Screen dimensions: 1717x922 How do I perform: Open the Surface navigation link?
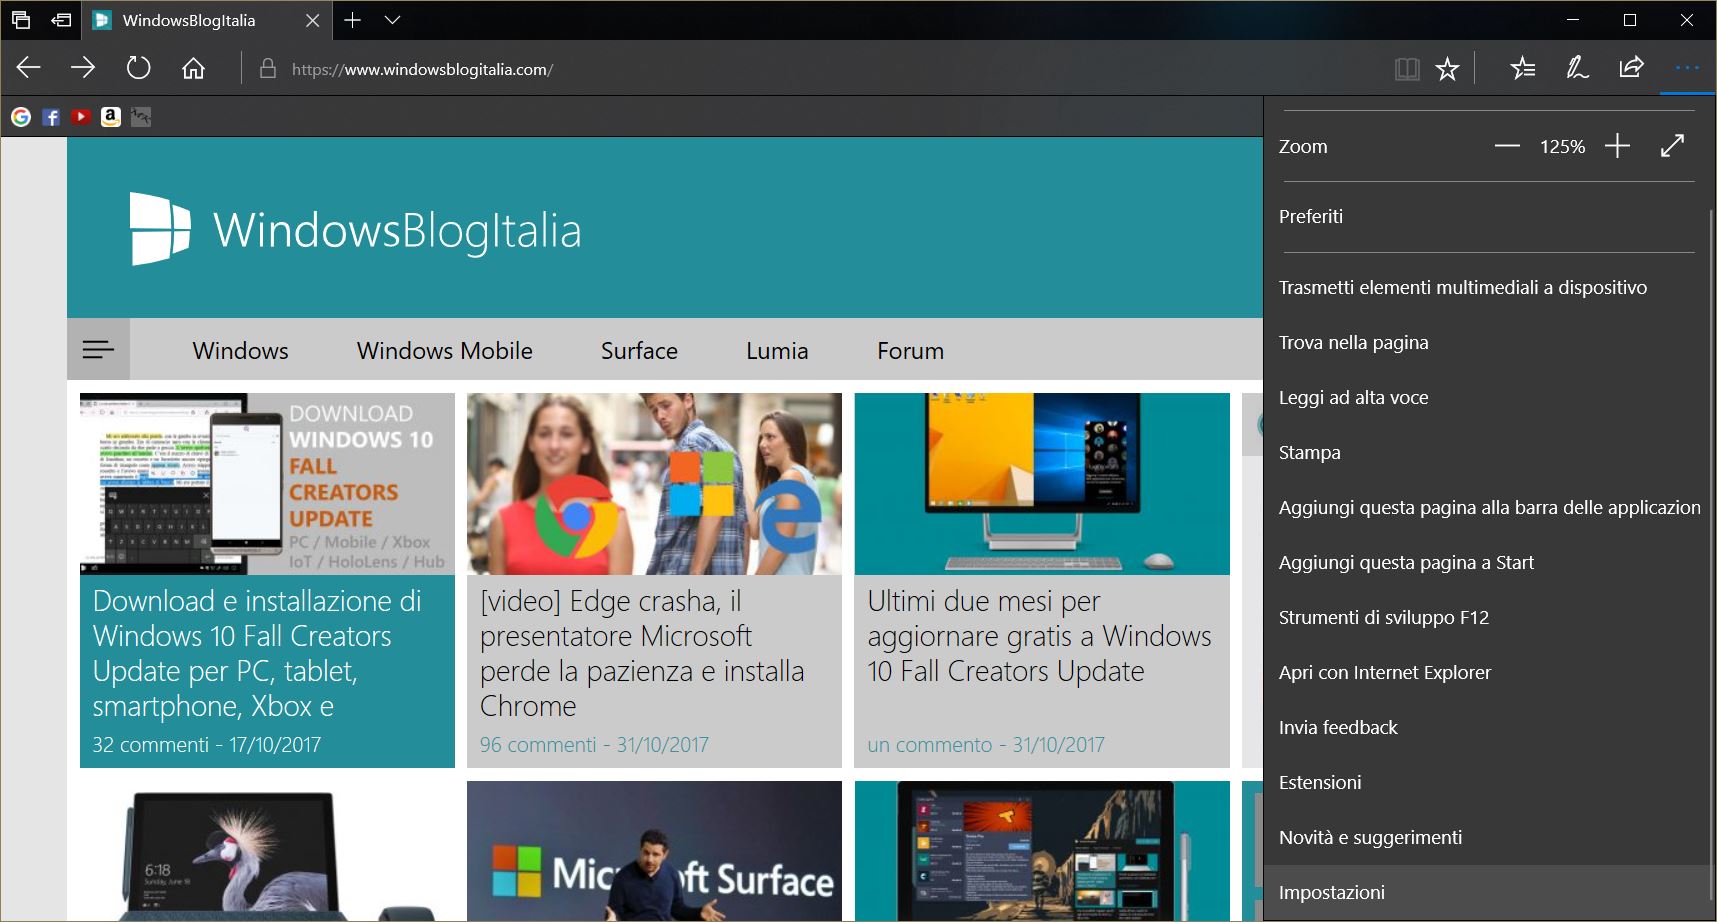[x=639, y=351]
